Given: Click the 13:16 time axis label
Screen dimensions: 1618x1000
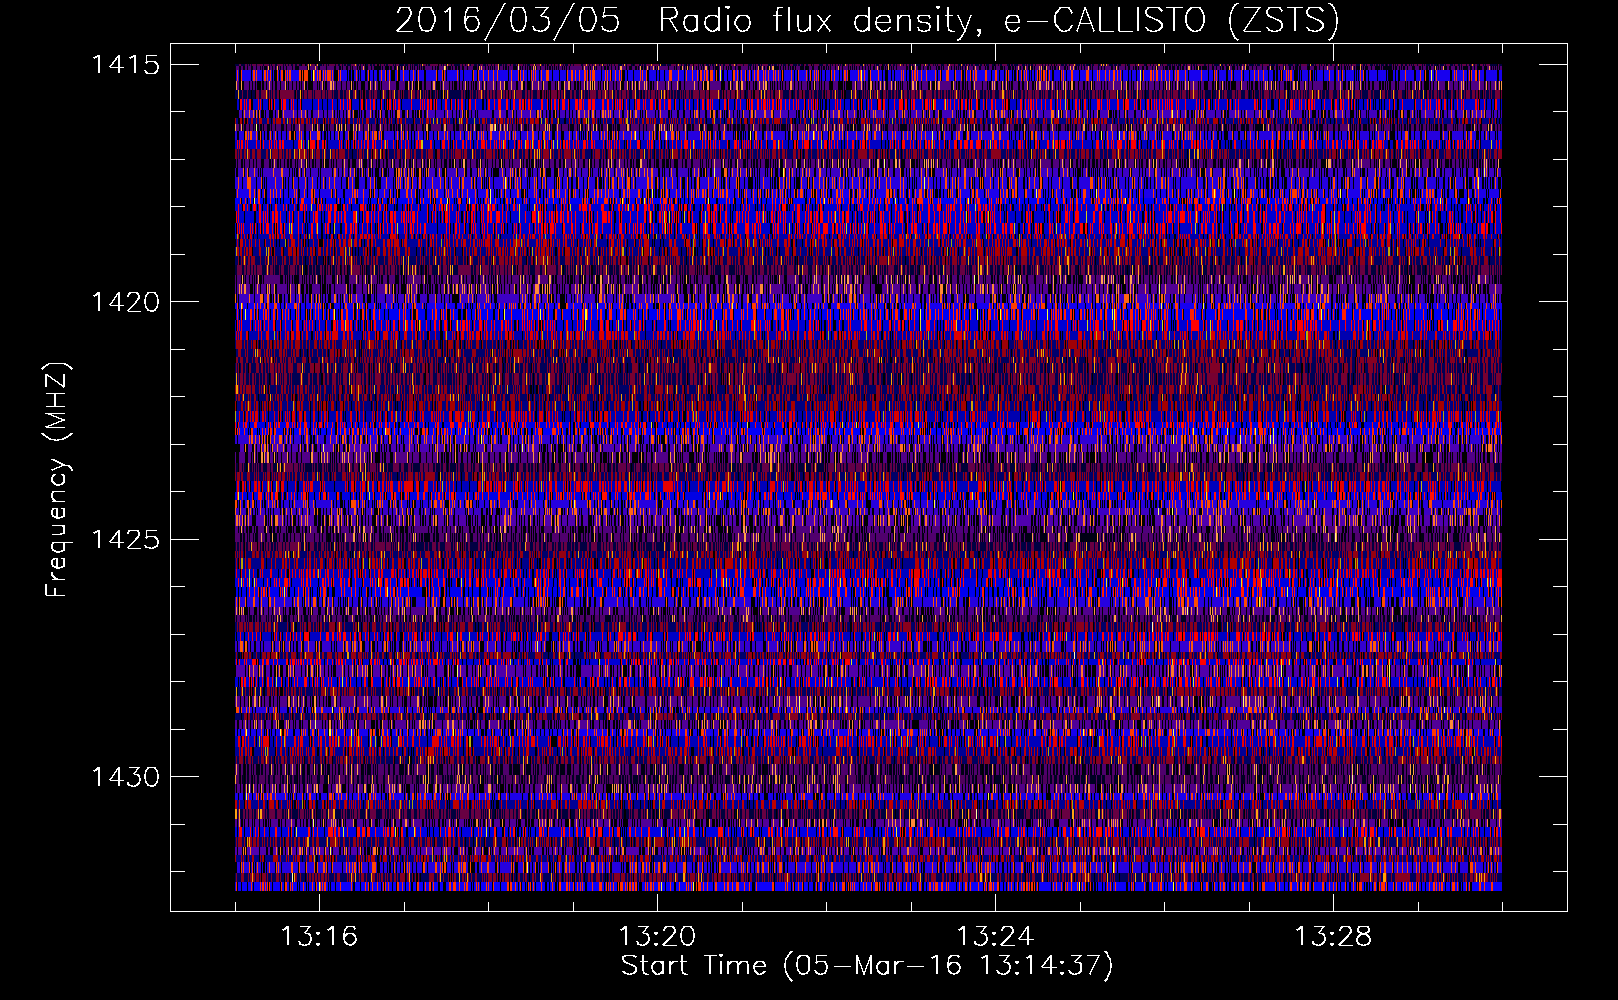Looking at the screenshot, I should point(319,937).
